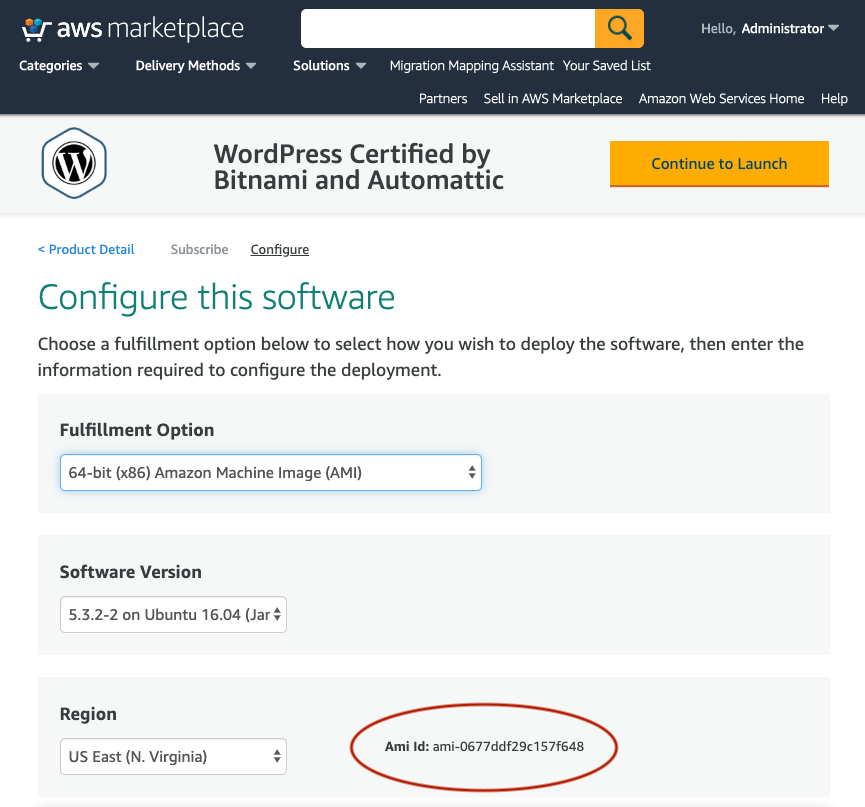
Task: Go to the Partners page
Action: click(442, 99)
